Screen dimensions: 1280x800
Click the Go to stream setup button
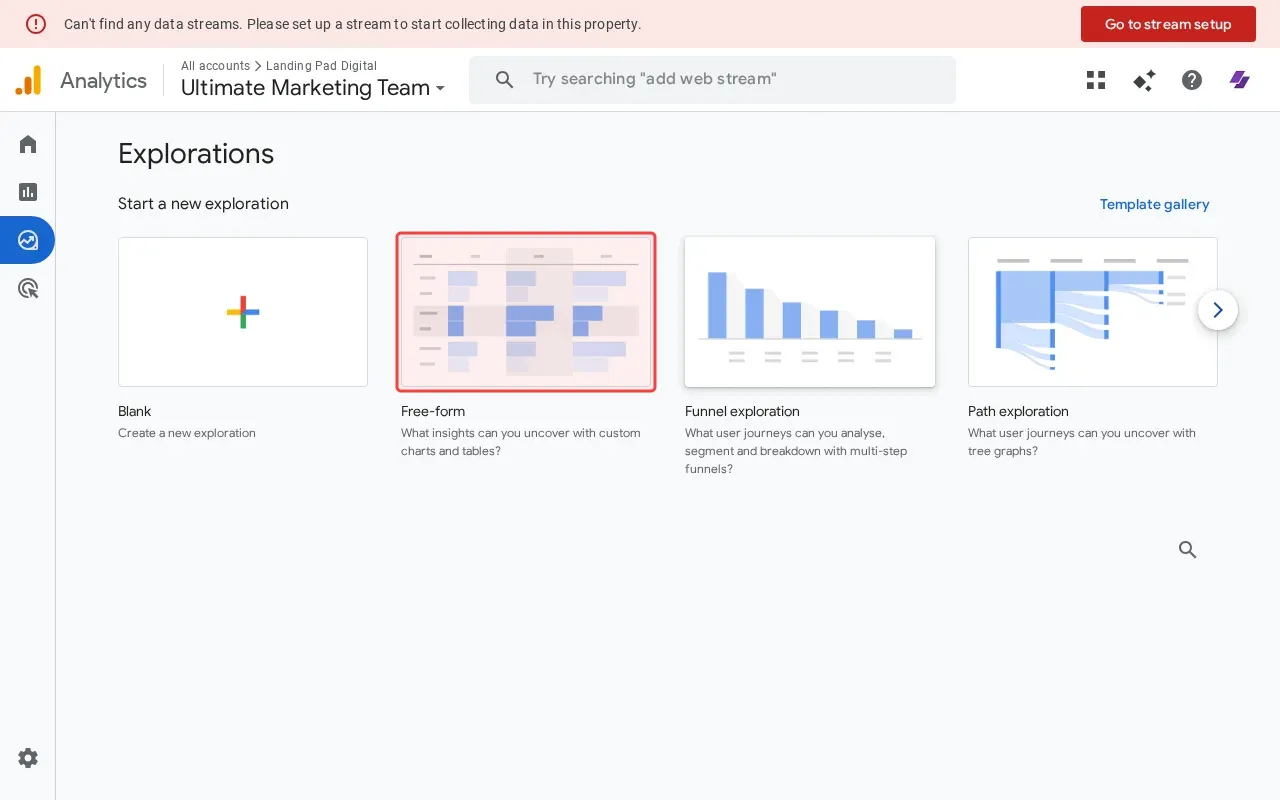tap(1168, 23)
